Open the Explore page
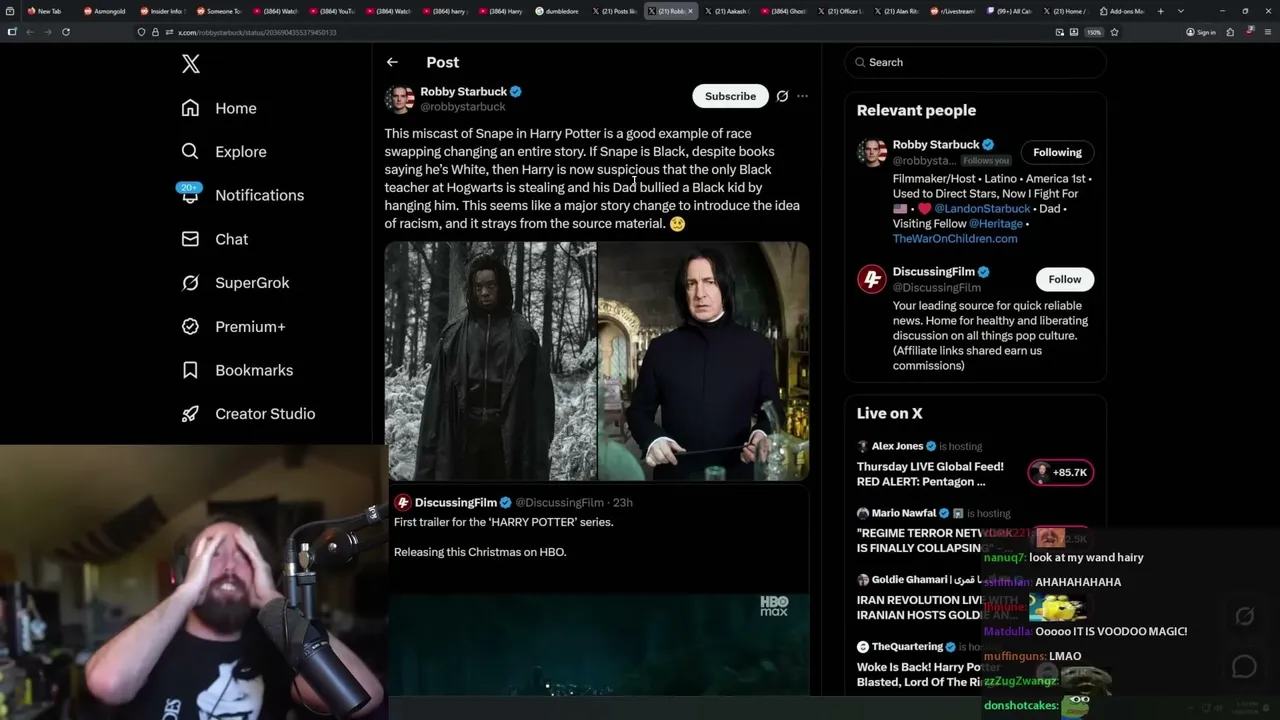This screenshot has width=1280, height=720. point(224,152)
